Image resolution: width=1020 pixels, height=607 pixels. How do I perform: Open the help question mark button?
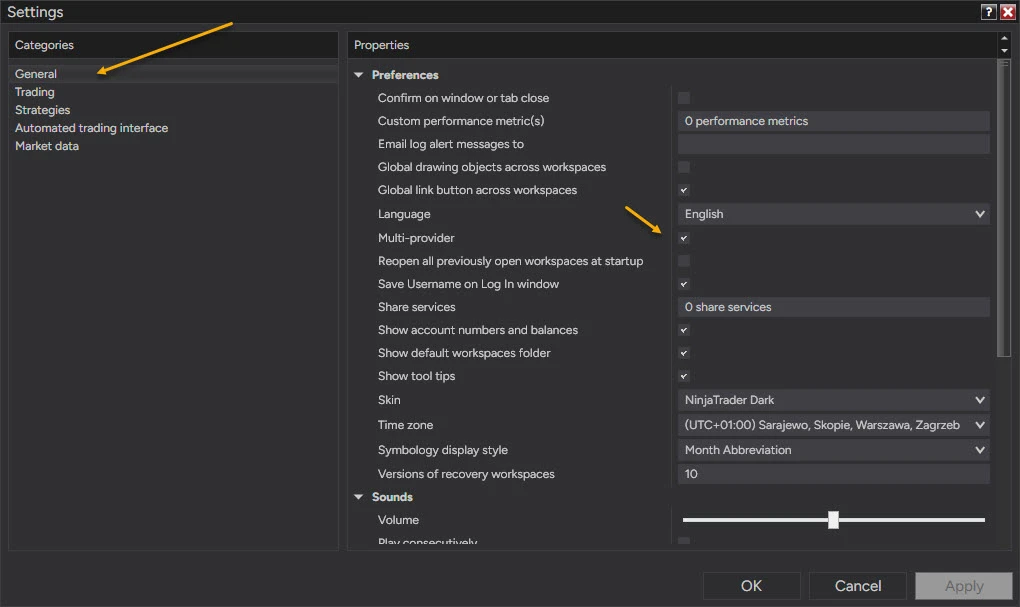point(988,12)
